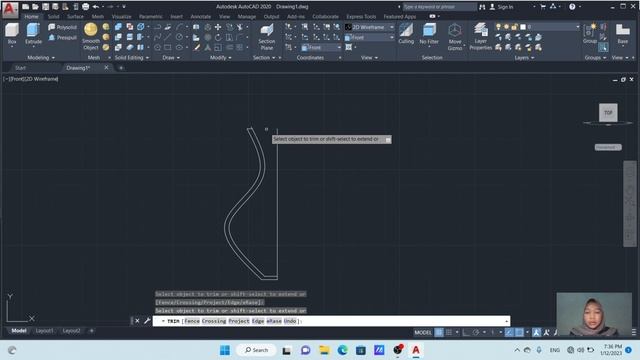The width and height of the screenshot is (640, 360).
Task: Click the Move Gizmo icon
Action: click(x=455, y=37)
